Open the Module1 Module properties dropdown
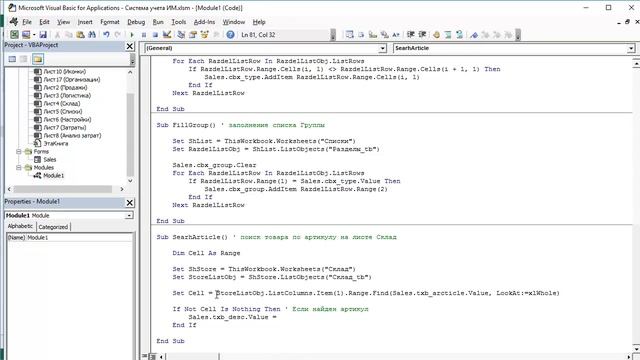The width and height of the screenshot is (640, 360). (x=129, y=215)
